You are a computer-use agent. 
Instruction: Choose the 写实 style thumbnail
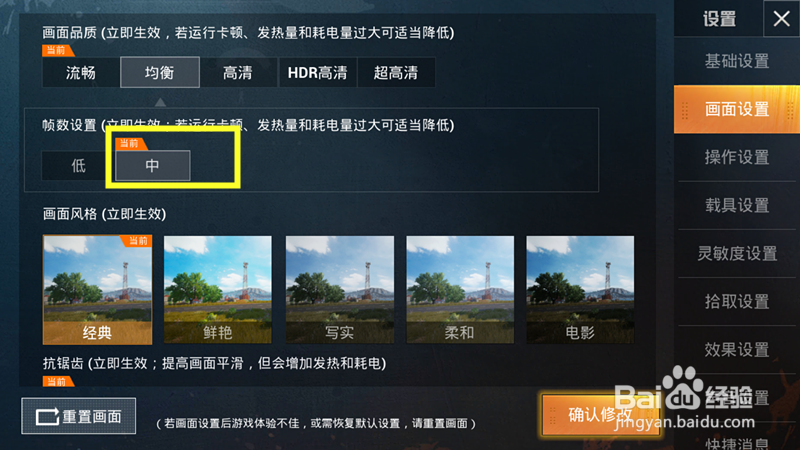[340, 289]
